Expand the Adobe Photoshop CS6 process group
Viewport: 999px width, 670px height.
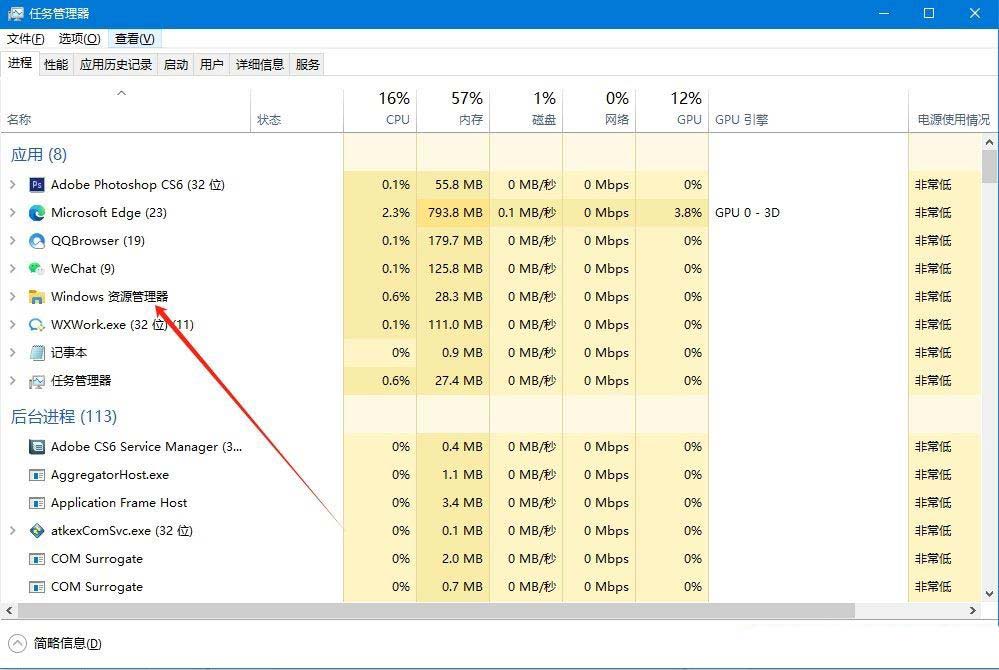(12, 185)
